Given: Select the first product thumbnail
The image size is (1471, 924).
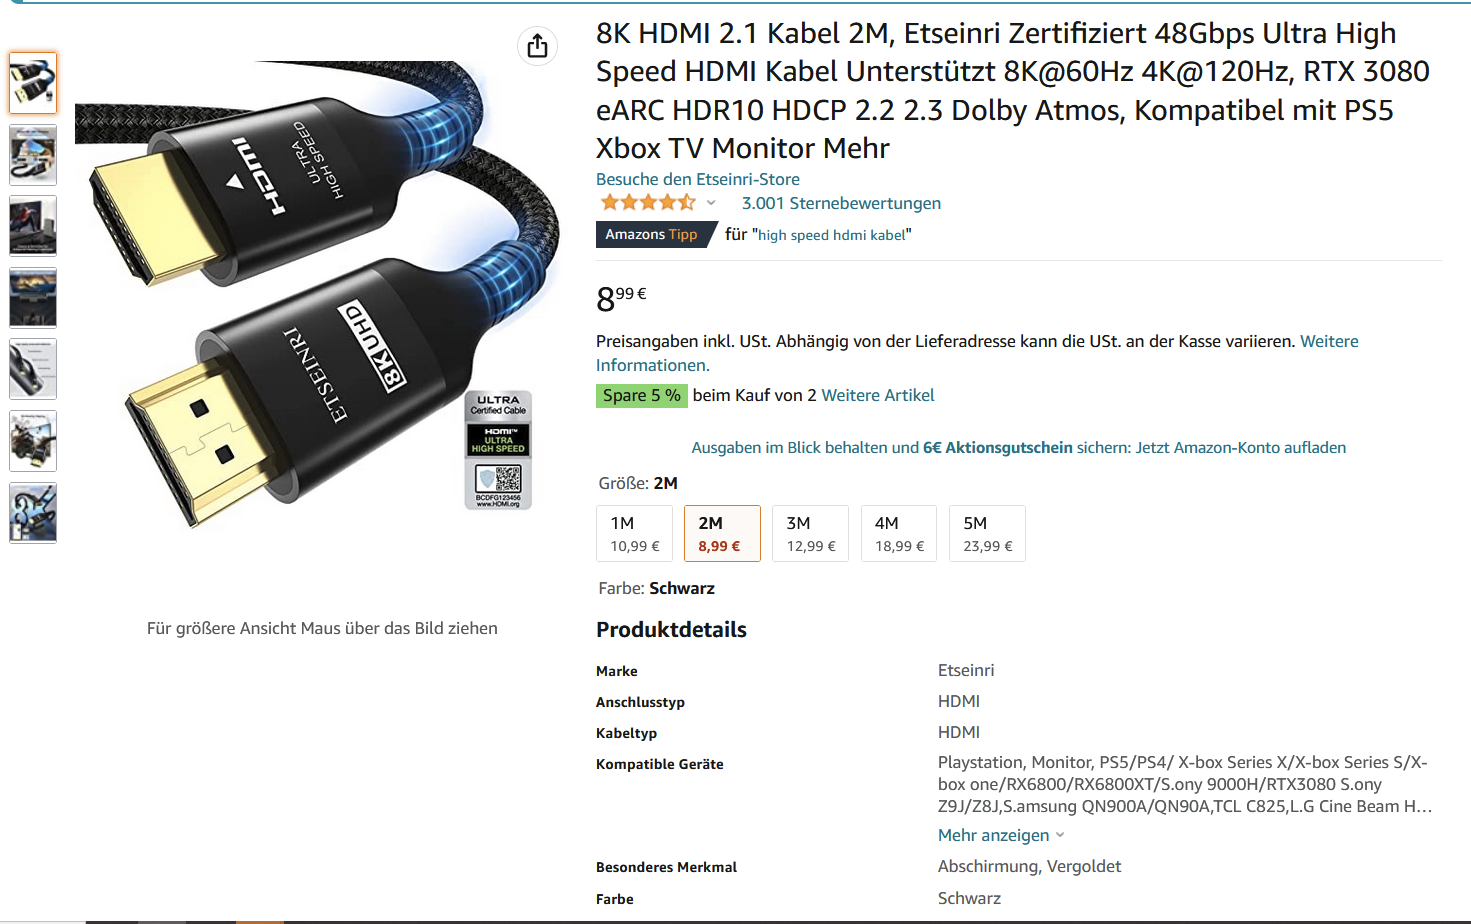Looking at the screenshot, I should pyautogui.click(x=33, y=83).
